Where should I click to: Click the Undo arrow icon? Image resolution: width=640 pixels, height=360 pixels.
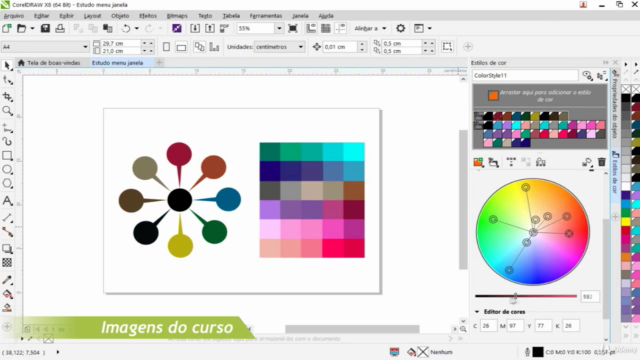[126, 28]
